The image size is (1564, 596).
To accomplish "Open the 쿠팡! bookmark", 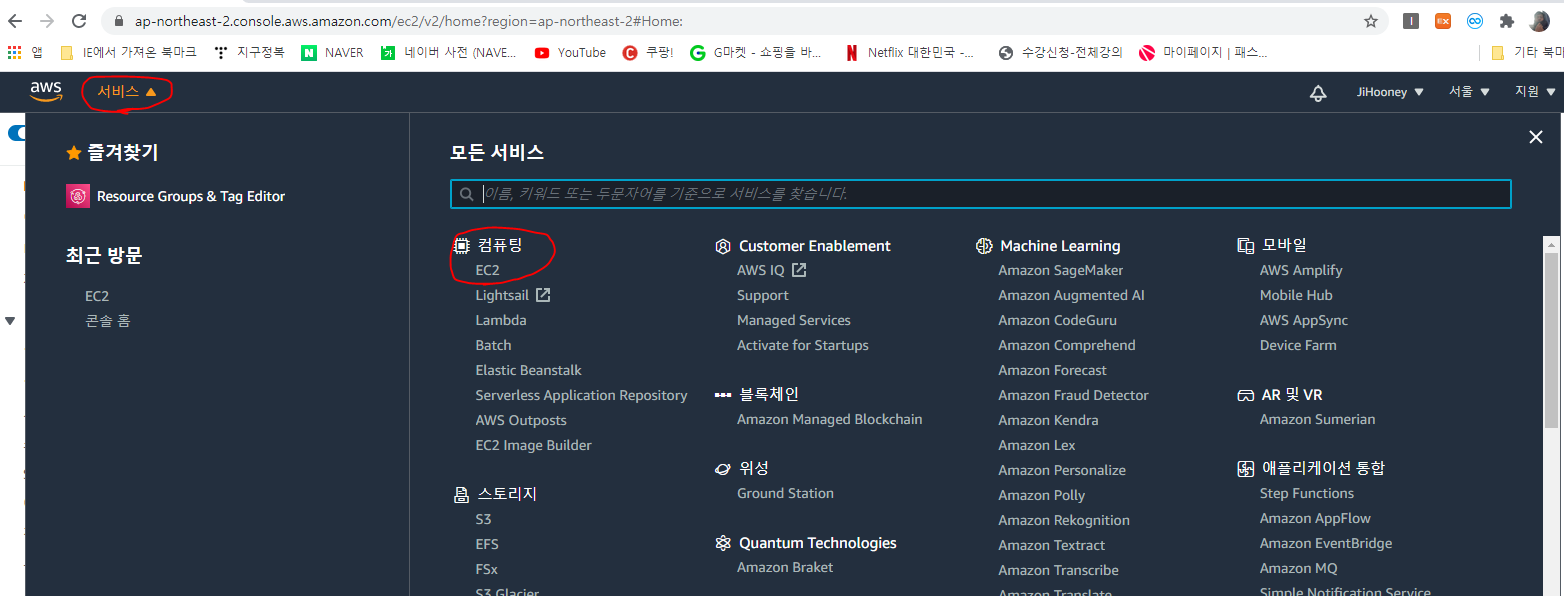I will tap(648, 53).
